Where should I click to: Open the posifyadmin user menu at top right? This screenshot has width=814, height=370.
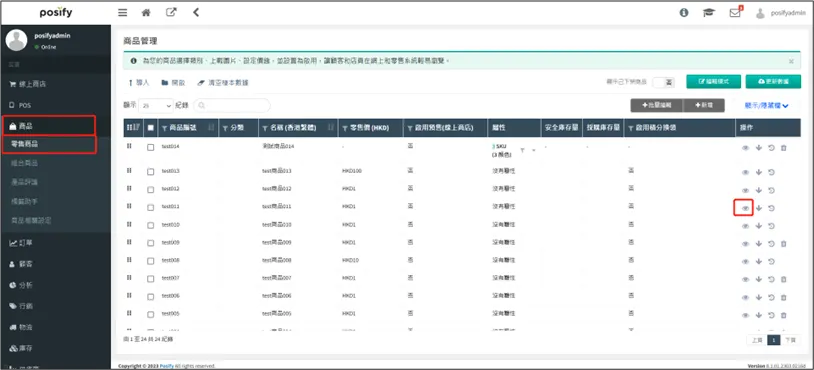(780, 13)
